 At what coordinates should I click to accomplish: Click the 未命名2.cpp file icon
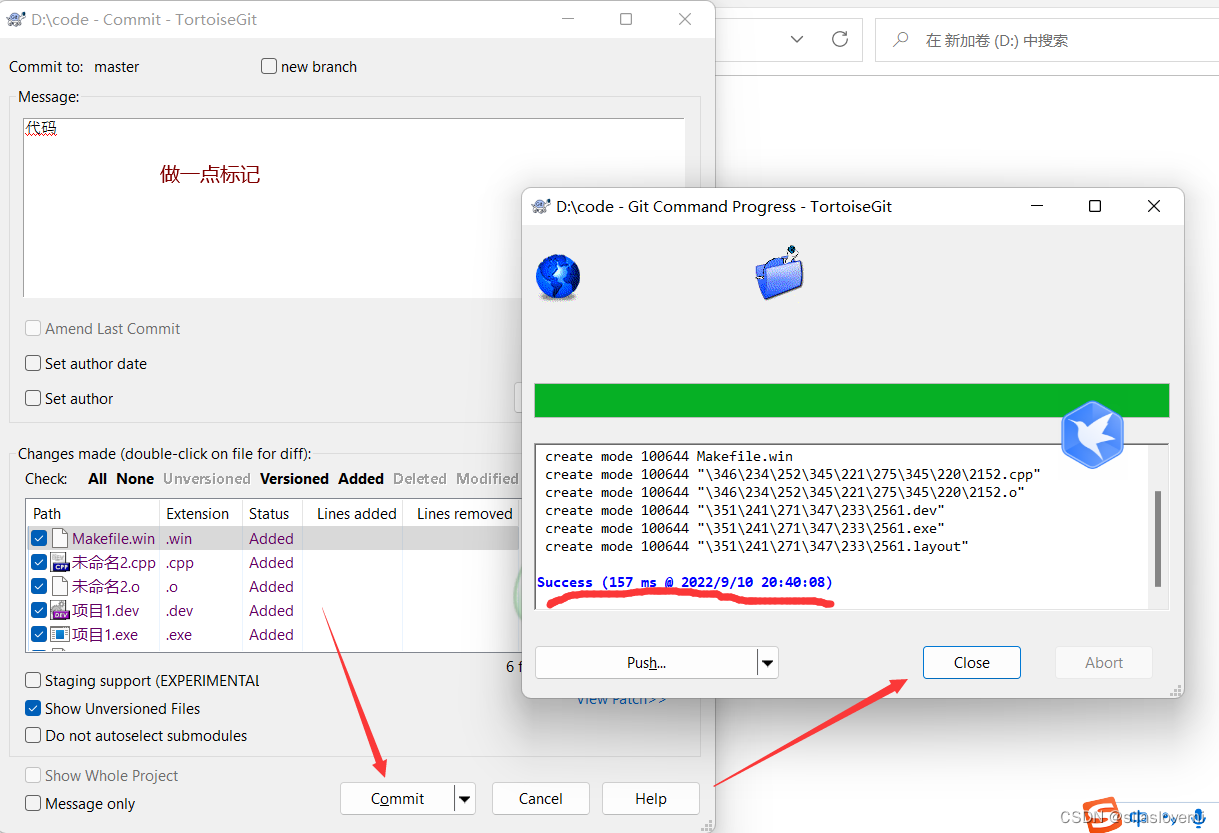(60, 562)
